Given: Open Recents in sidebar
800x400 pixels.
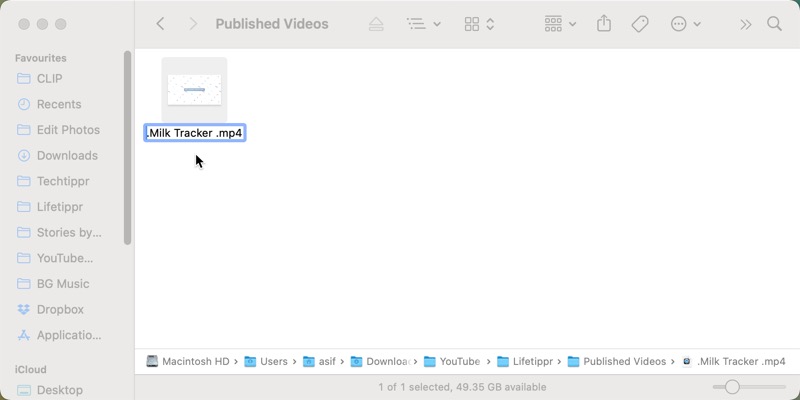Looking at the screenshot, I should (49, 104).
